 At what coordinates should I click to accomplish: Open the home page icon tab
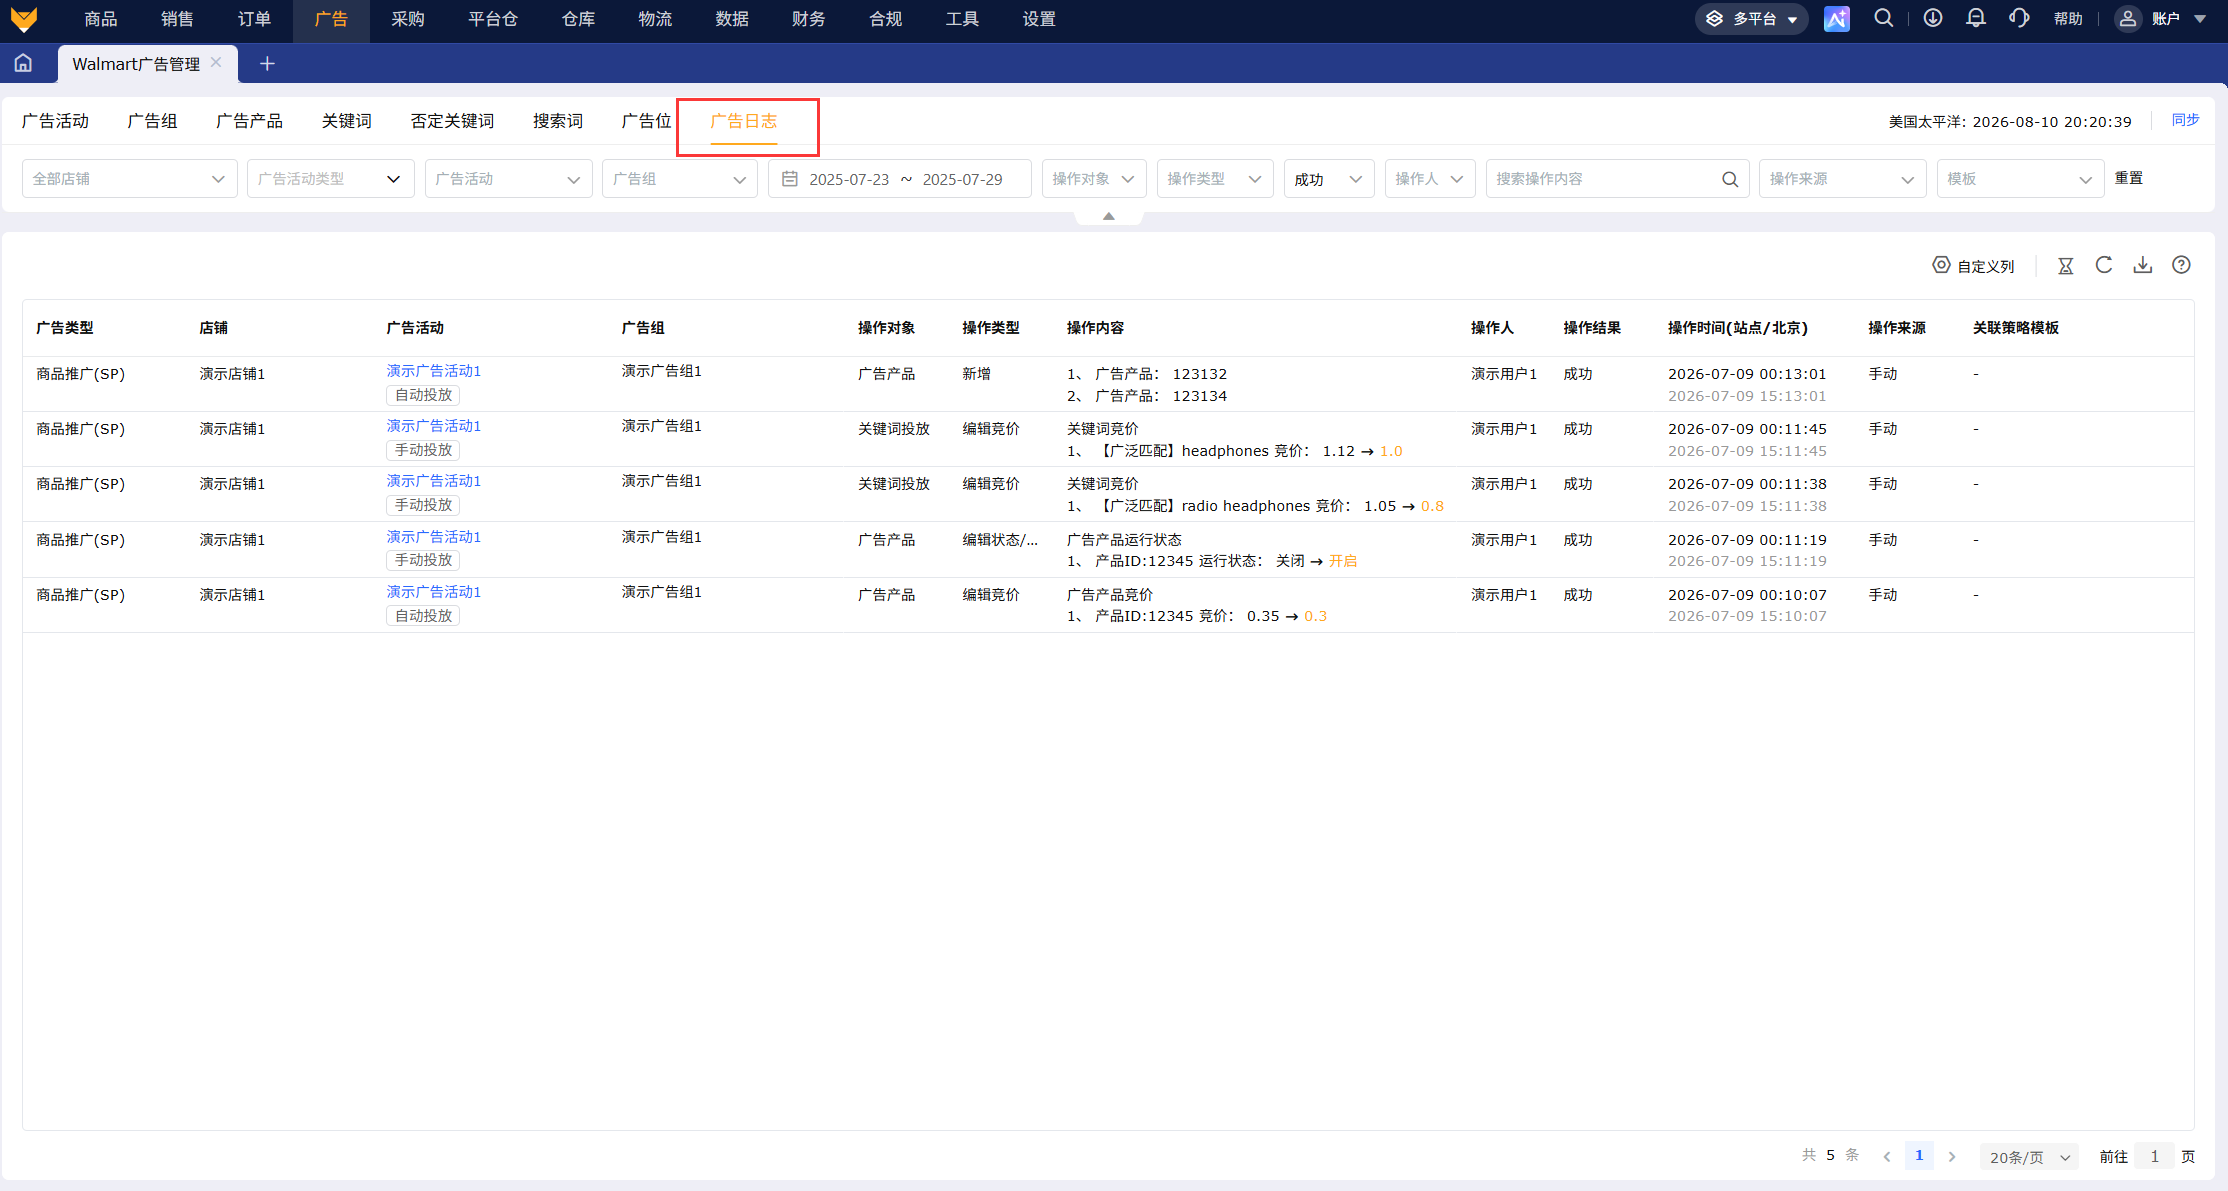coord(23,64)
